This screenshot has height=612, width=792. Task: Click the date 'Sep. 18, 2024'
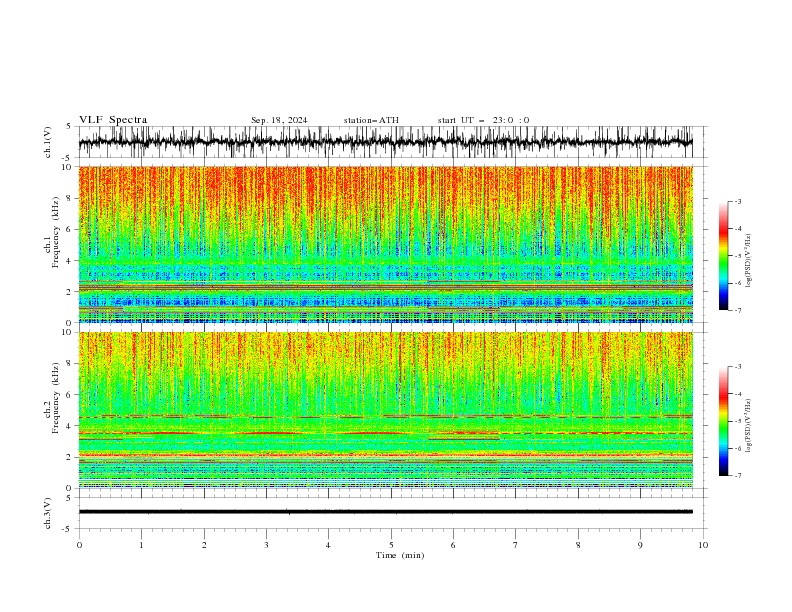point(279,120)
